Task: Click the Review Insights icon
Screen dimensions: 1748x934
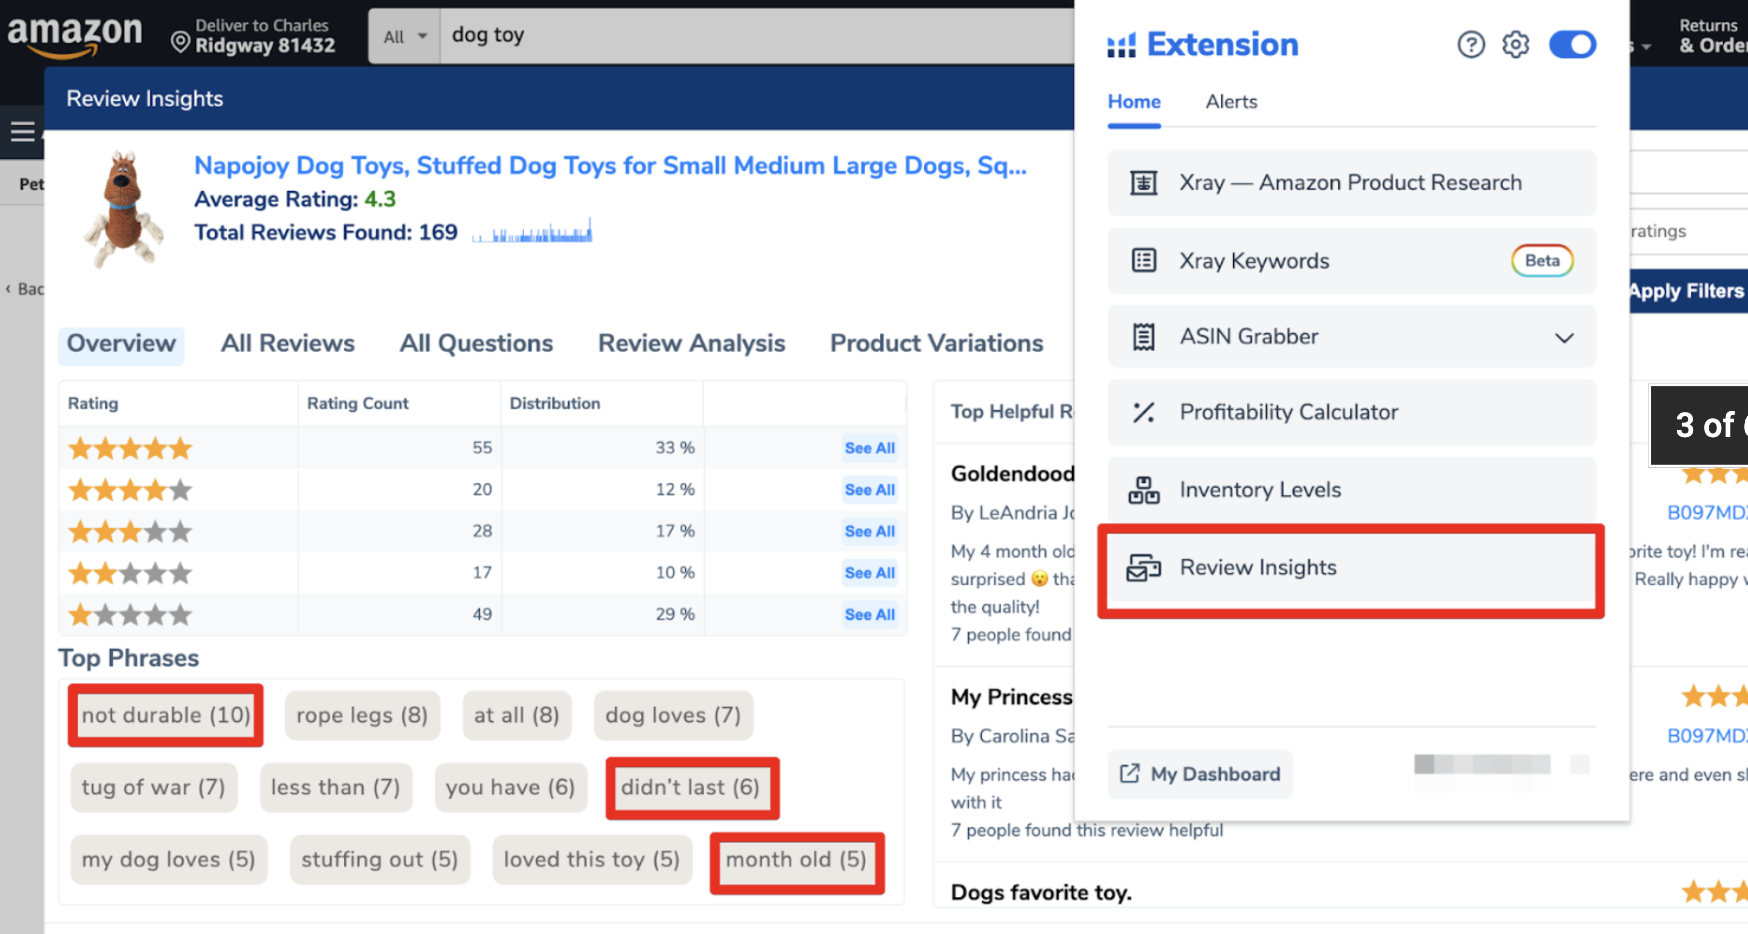Action: tap(1143, 568)
